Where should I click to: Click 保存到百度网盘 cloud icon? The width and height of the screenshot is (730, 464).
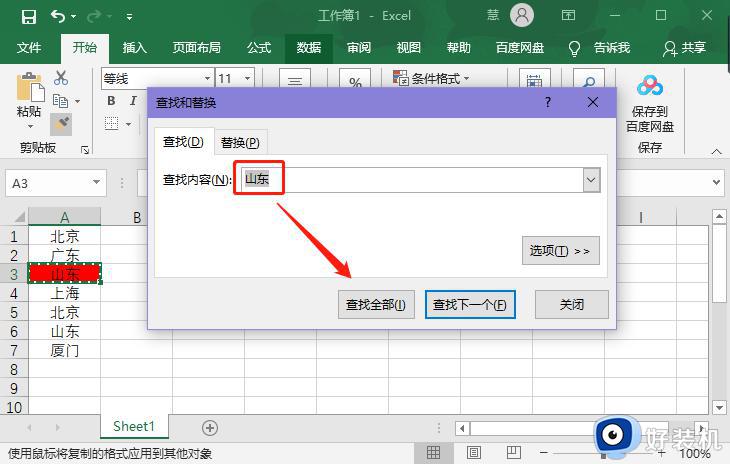[x=650, y=86]
